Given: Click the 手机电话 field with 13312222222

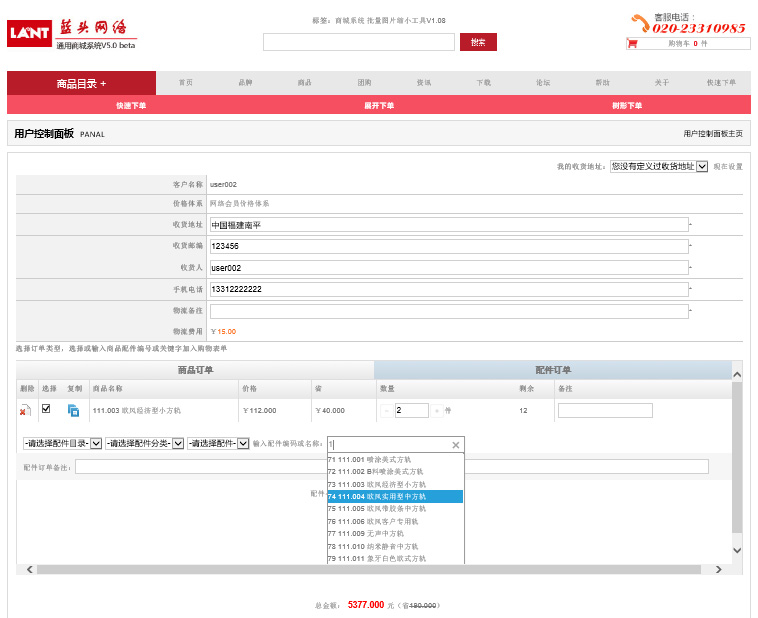Looking at the screenshot, I should (449, 289).
